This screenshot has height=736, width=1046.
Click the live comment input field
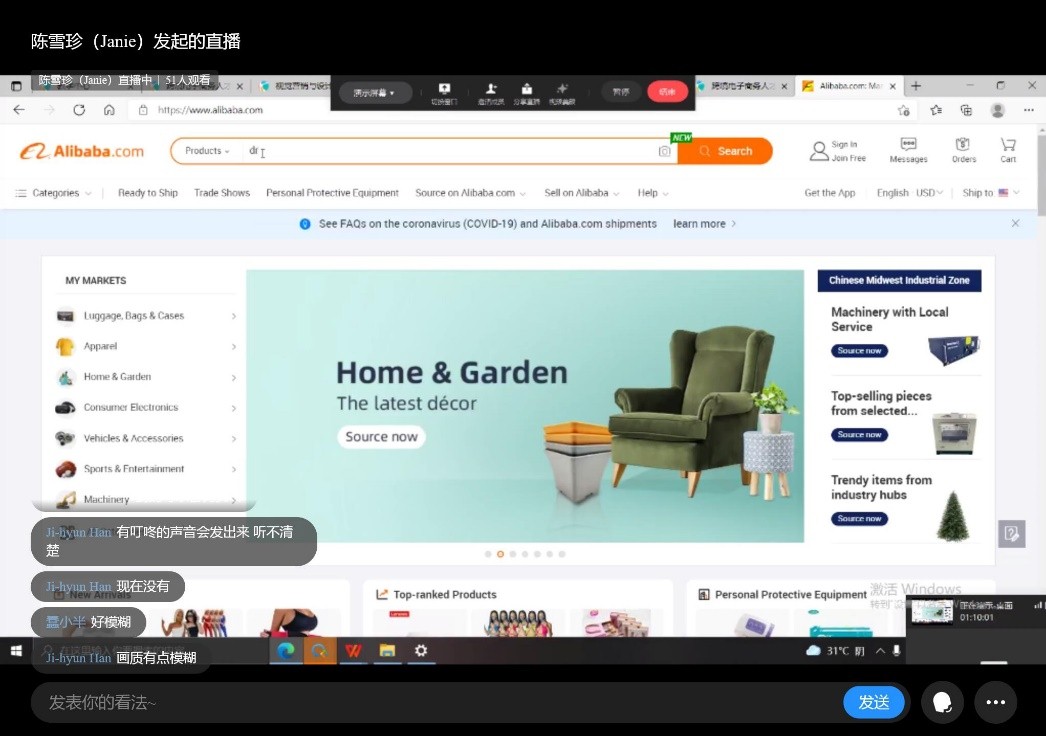point(430,702)
